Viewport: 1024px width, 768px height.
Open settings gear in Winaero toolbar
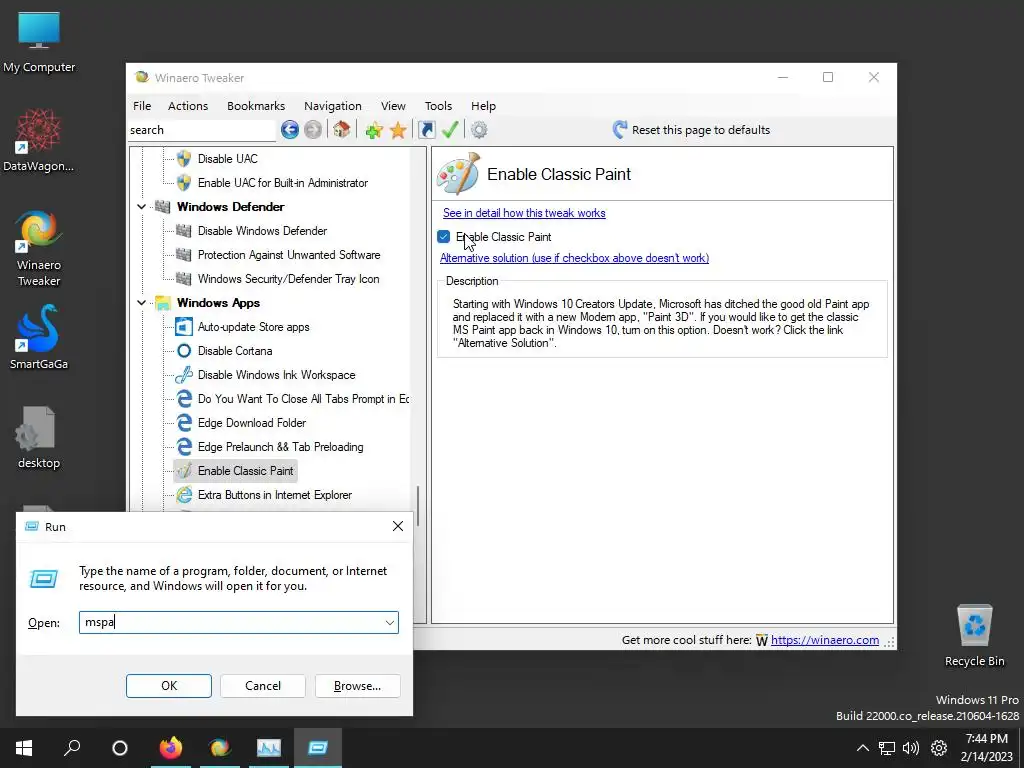pos(479,130)
